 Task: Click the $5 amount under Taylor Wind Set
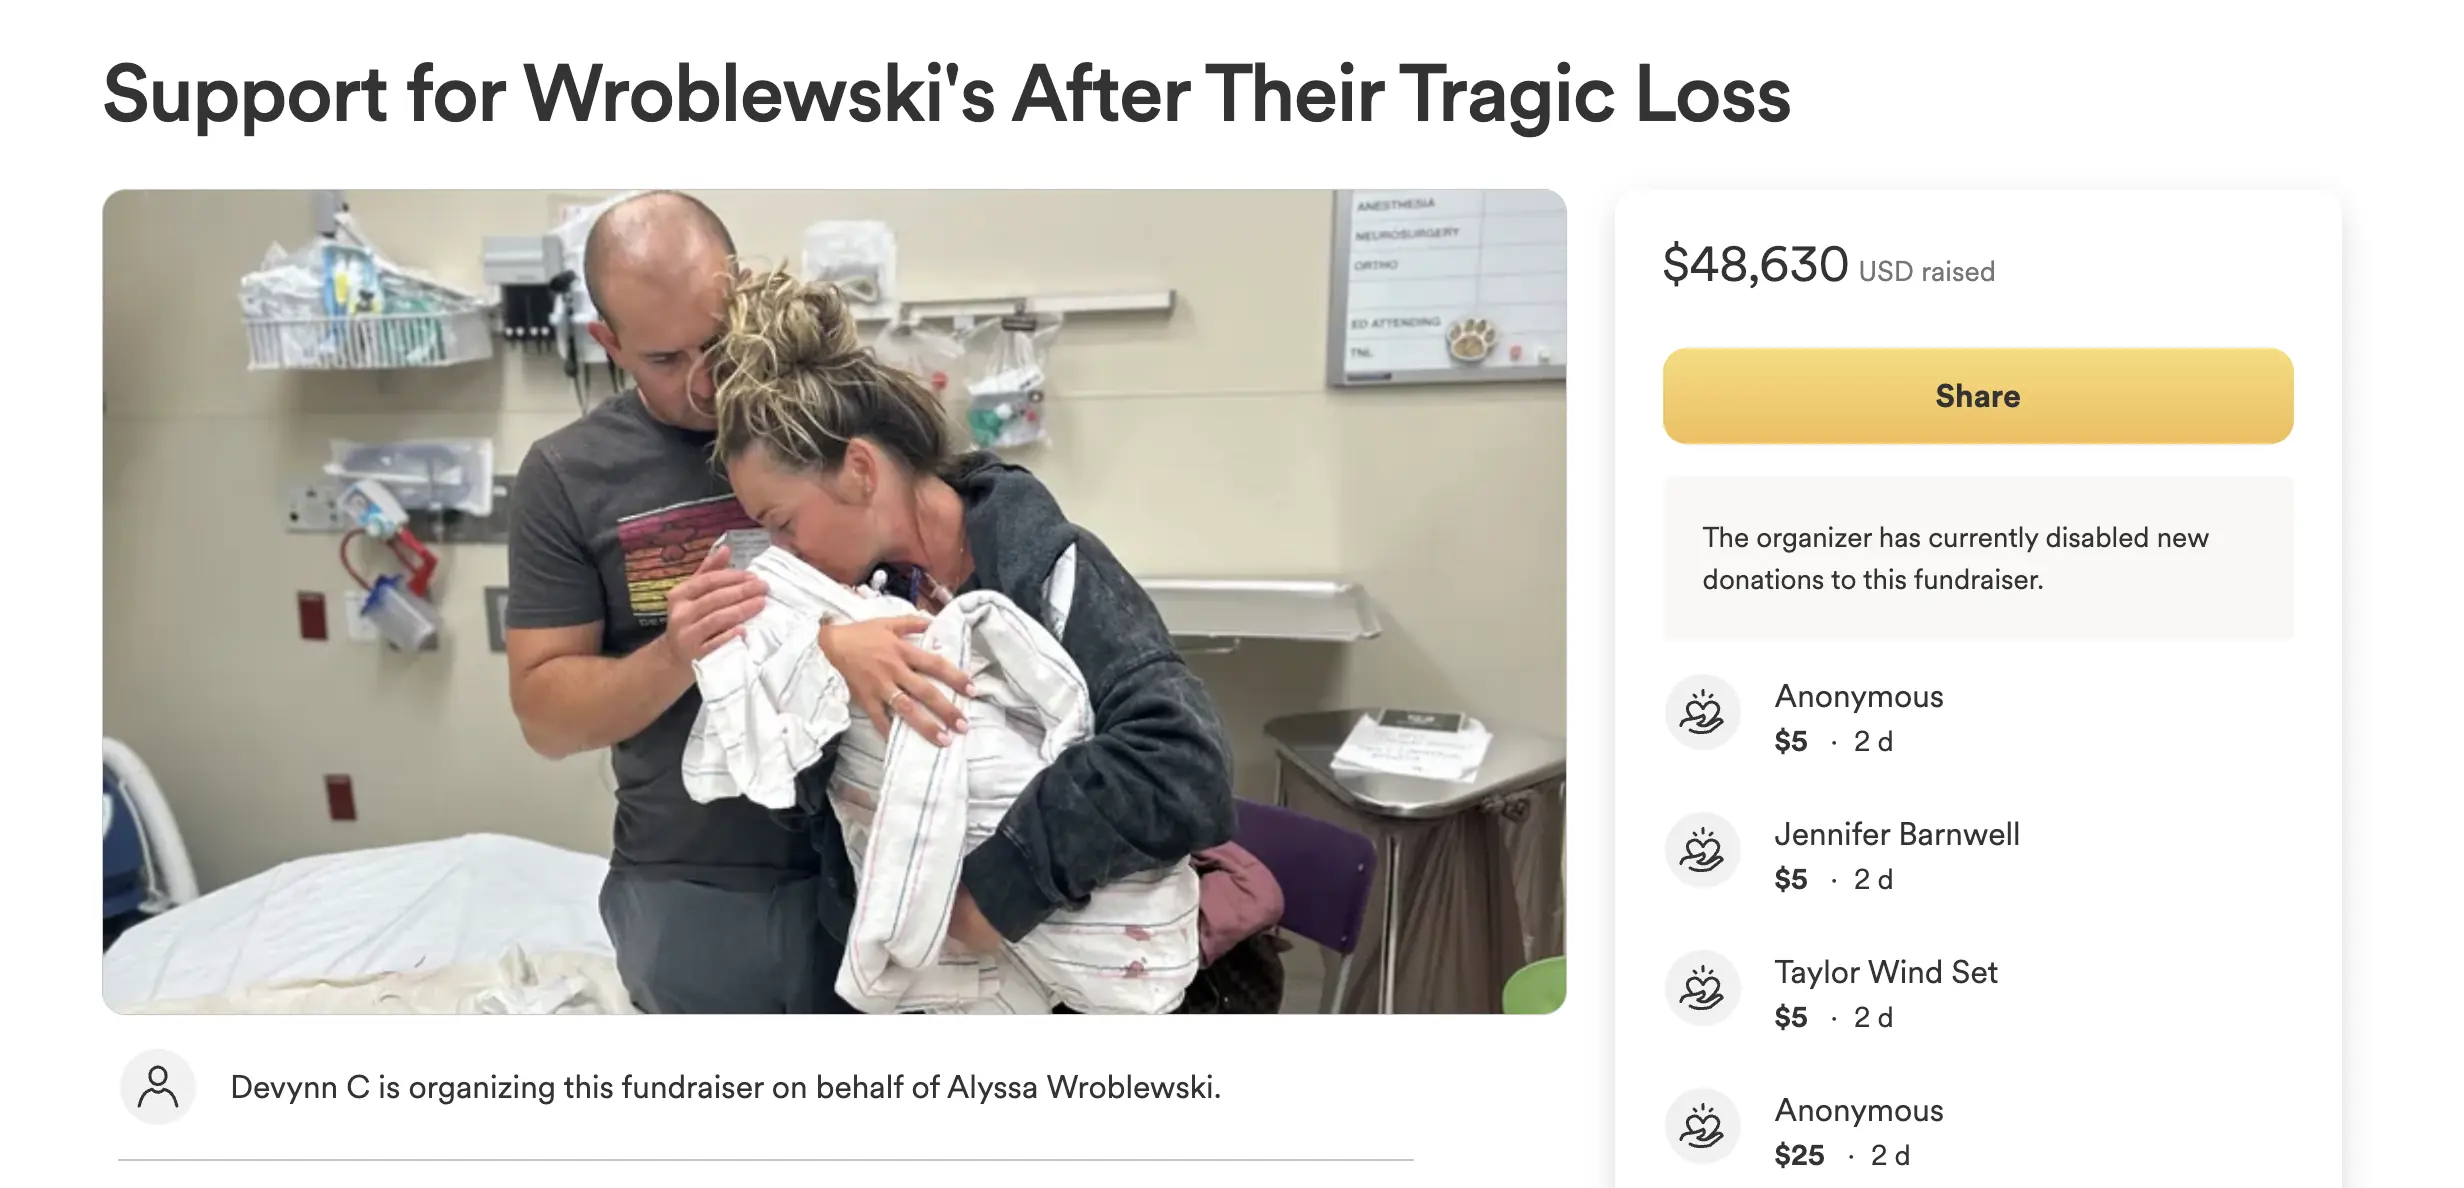[x=1790, y=1017]
